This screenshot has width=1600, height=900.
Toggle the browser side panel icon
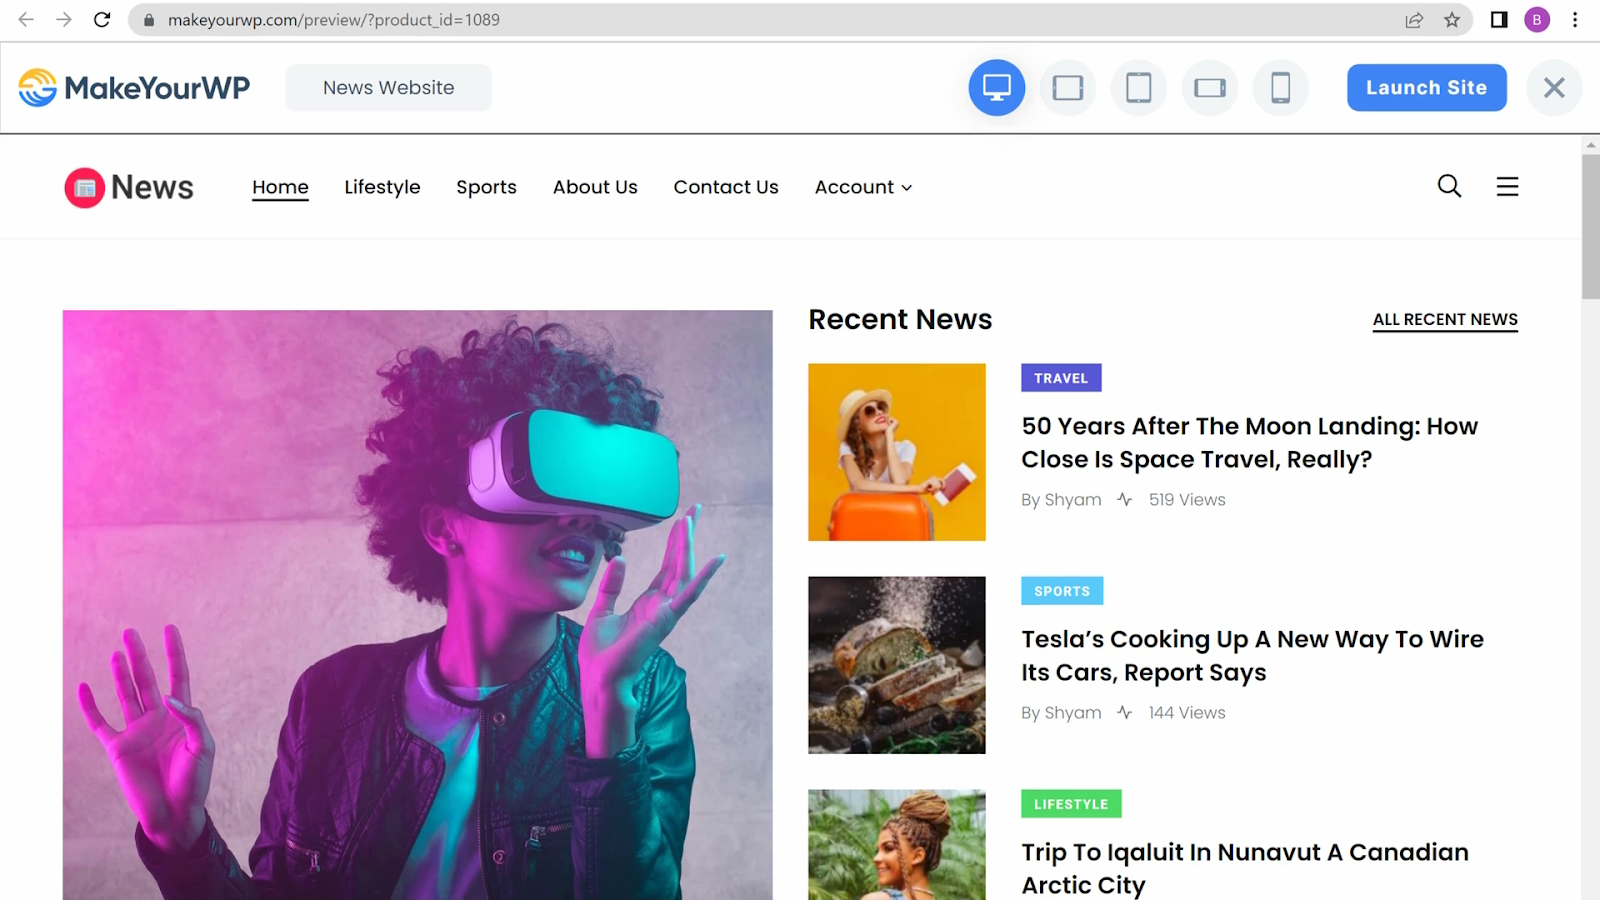(x=1499, y=20)
